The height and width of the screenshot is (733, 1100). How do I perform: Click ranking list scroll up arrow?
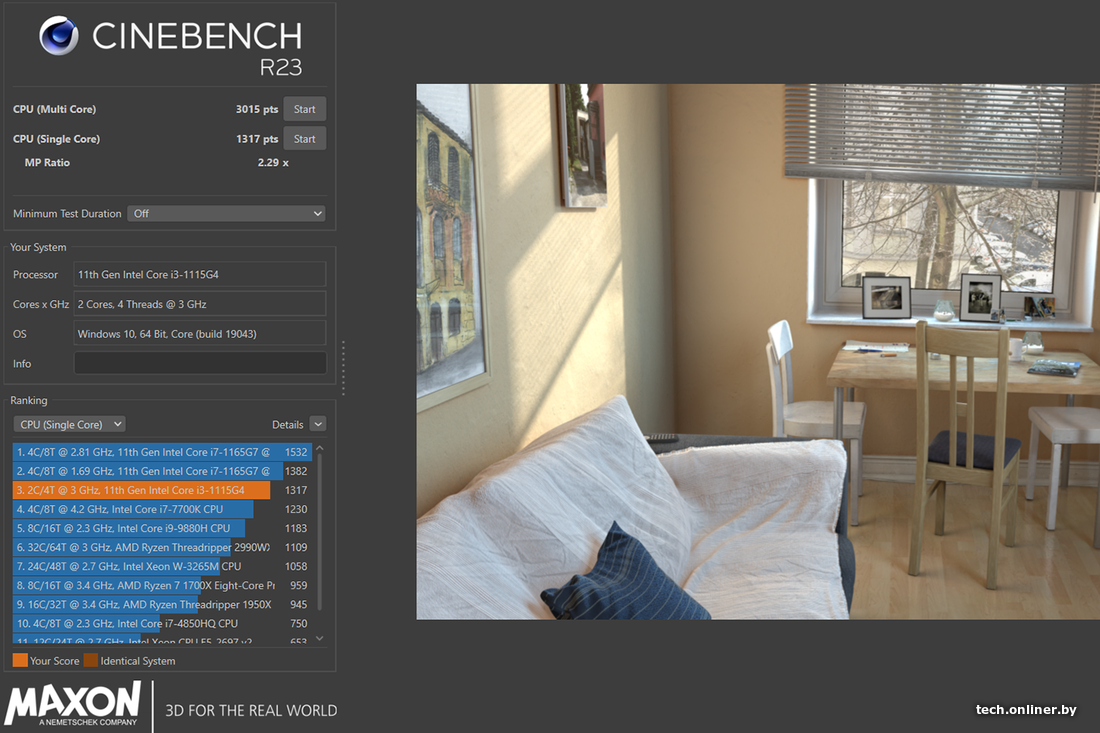(x=320, y=448)
